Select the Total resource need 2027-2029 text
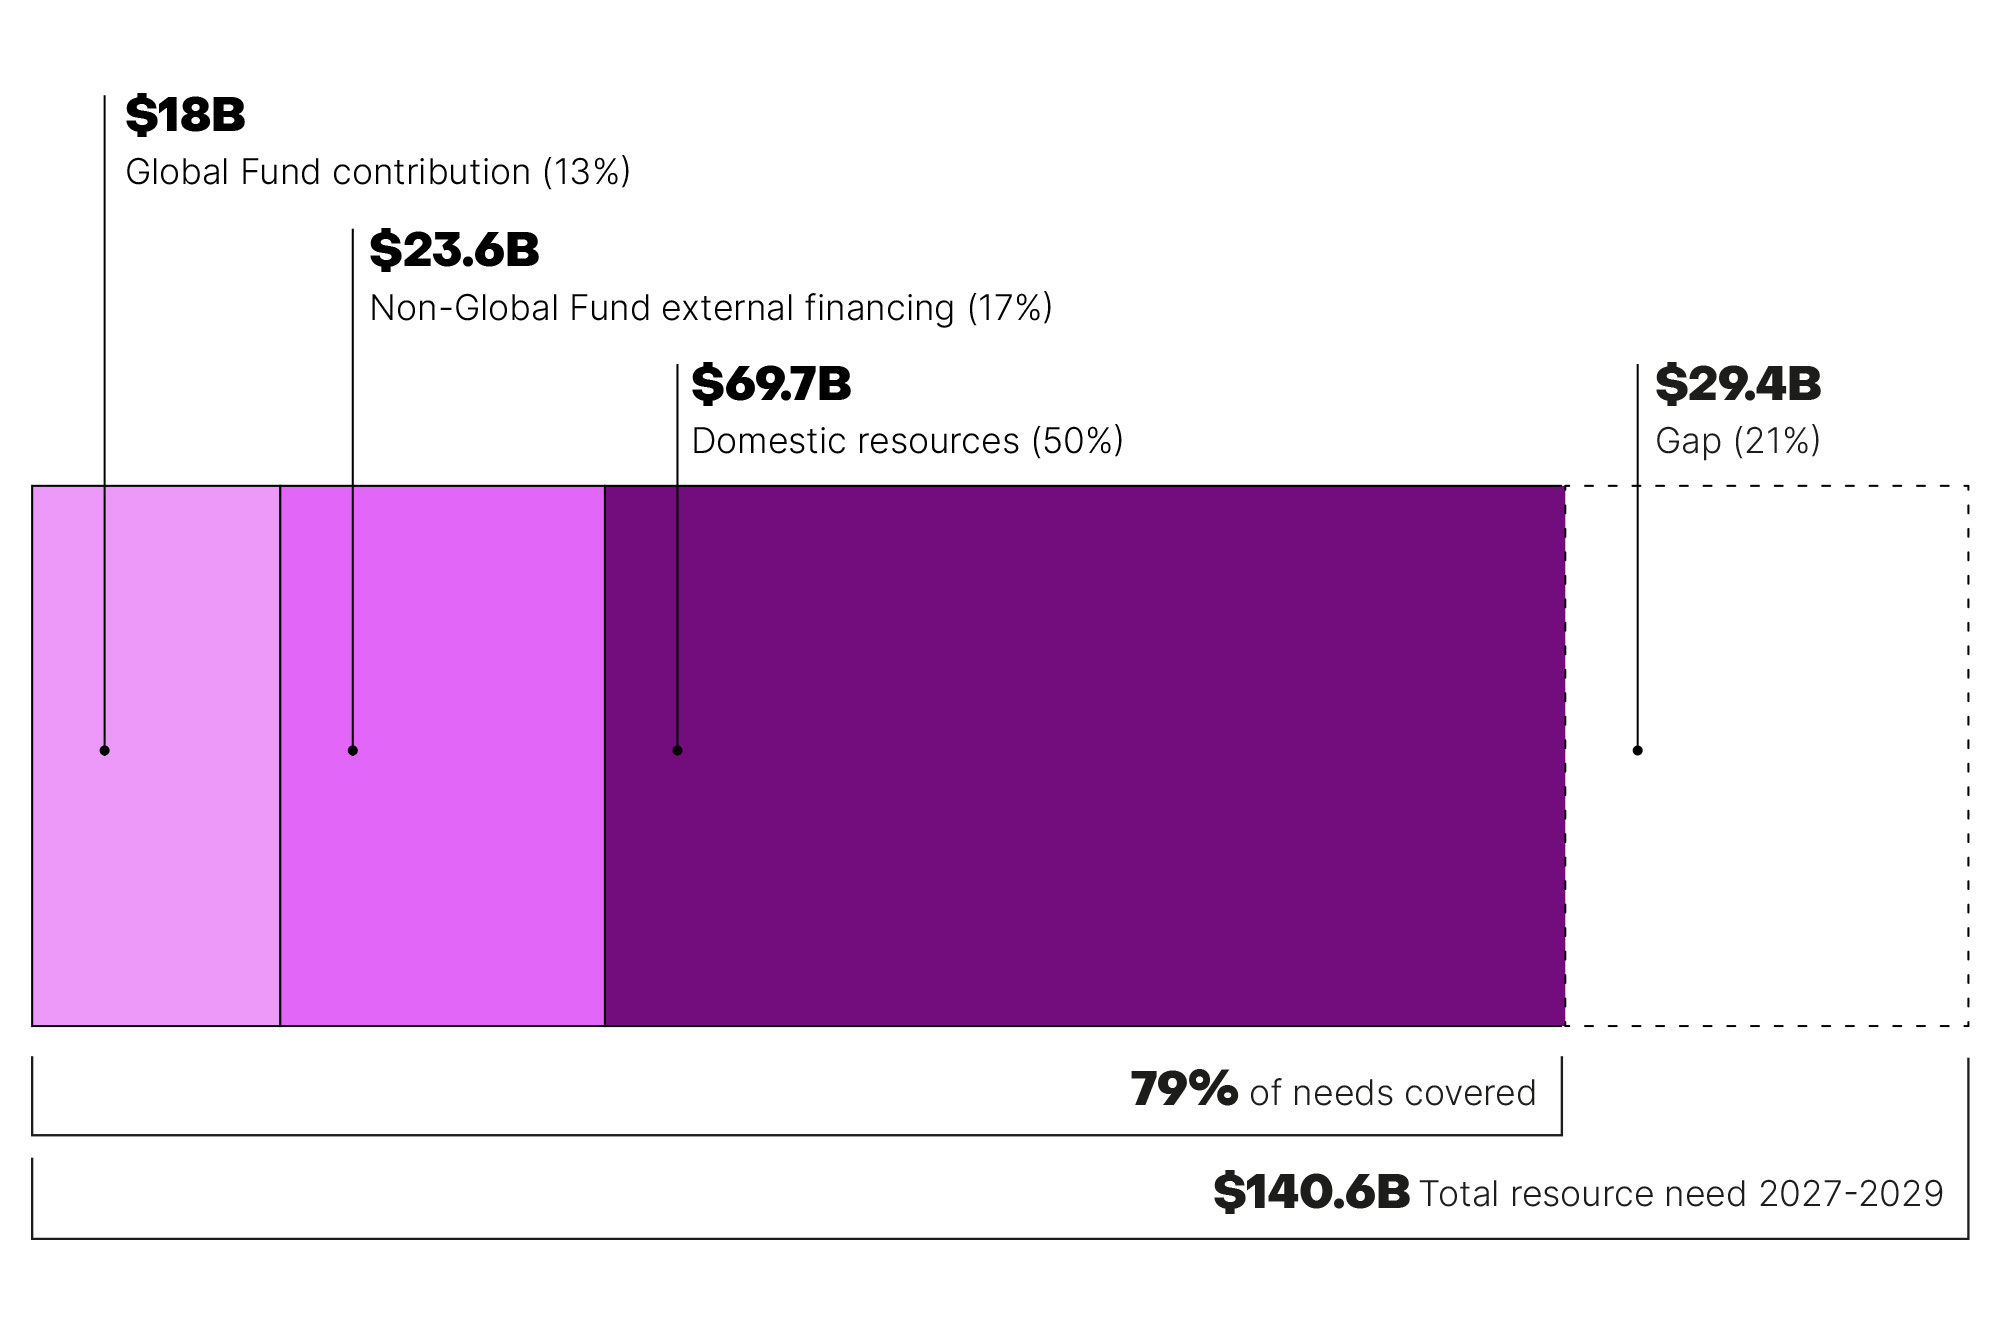This screenshot has height=1333, width=2000. point(1681,1194)
